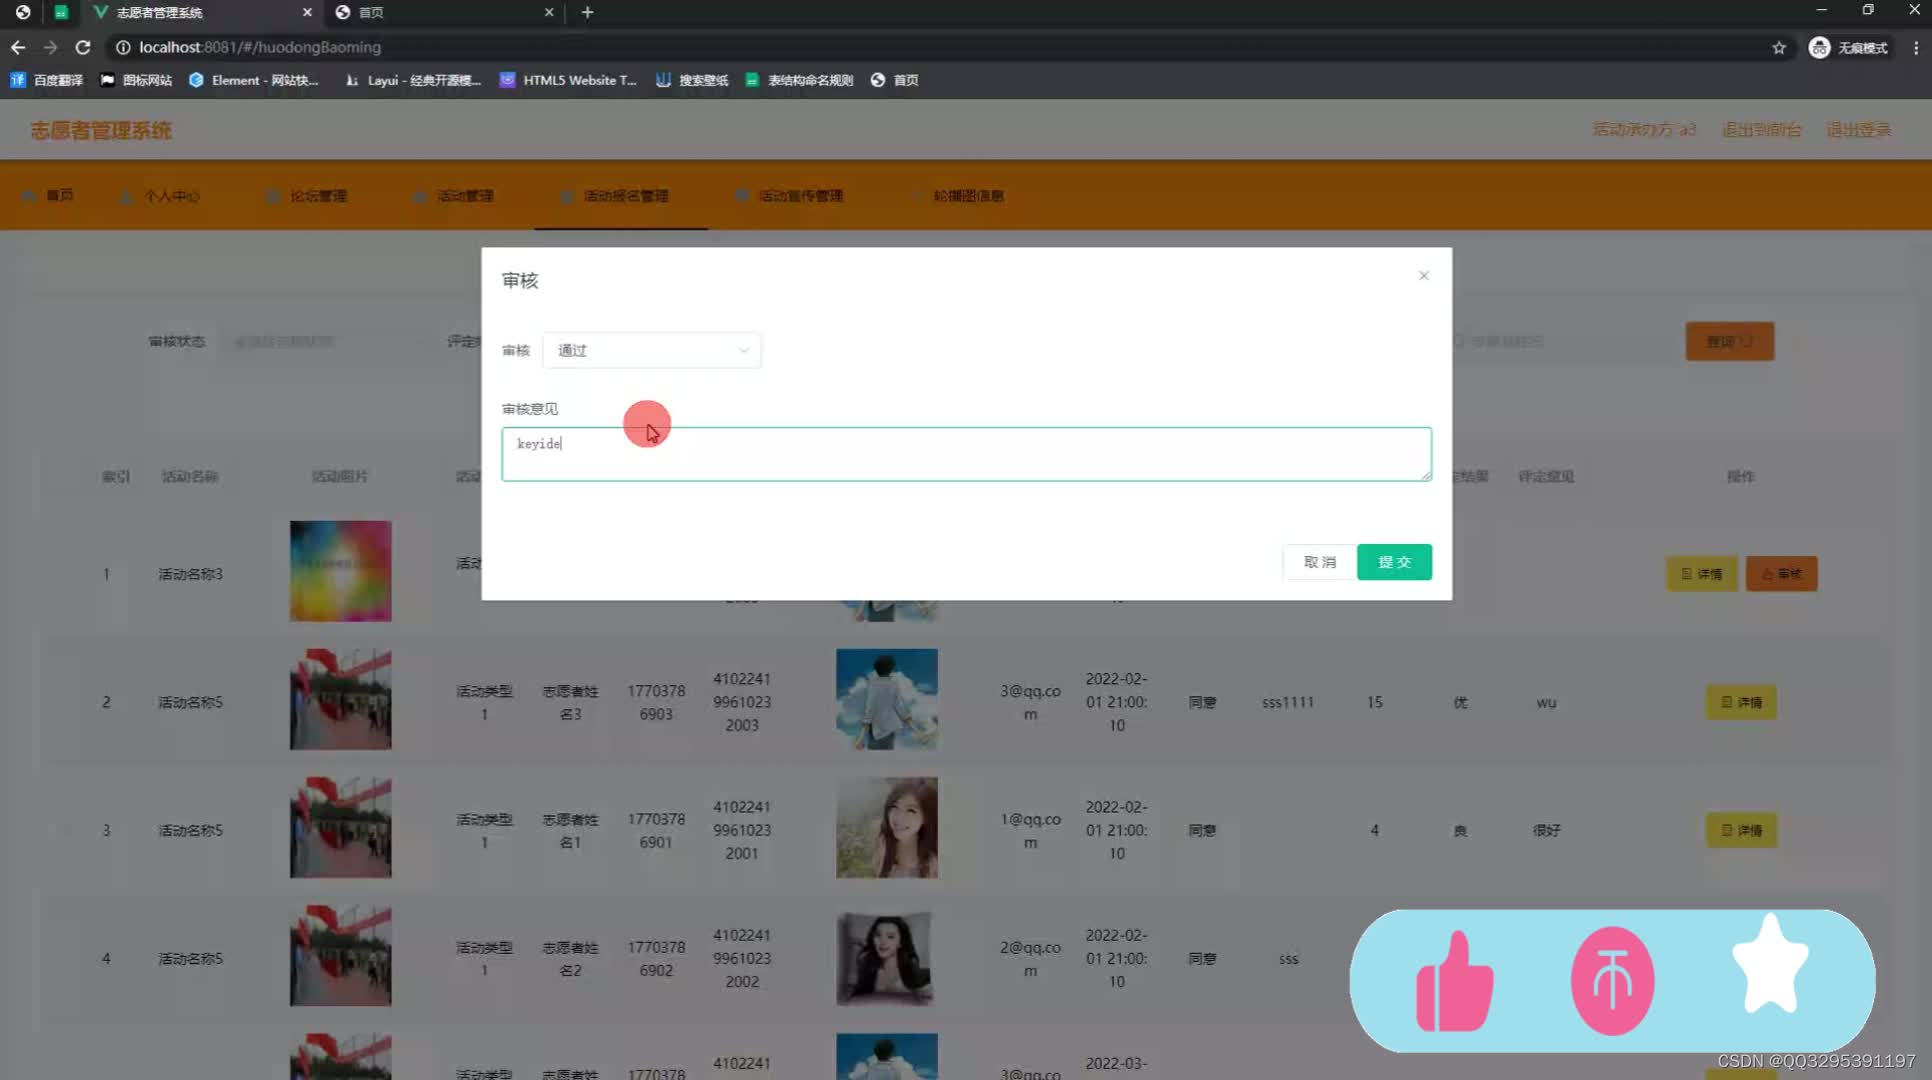This screenshot has height=1080, width=1932.
Task: Click the pink coin icon
Action: click(1612, 980)
